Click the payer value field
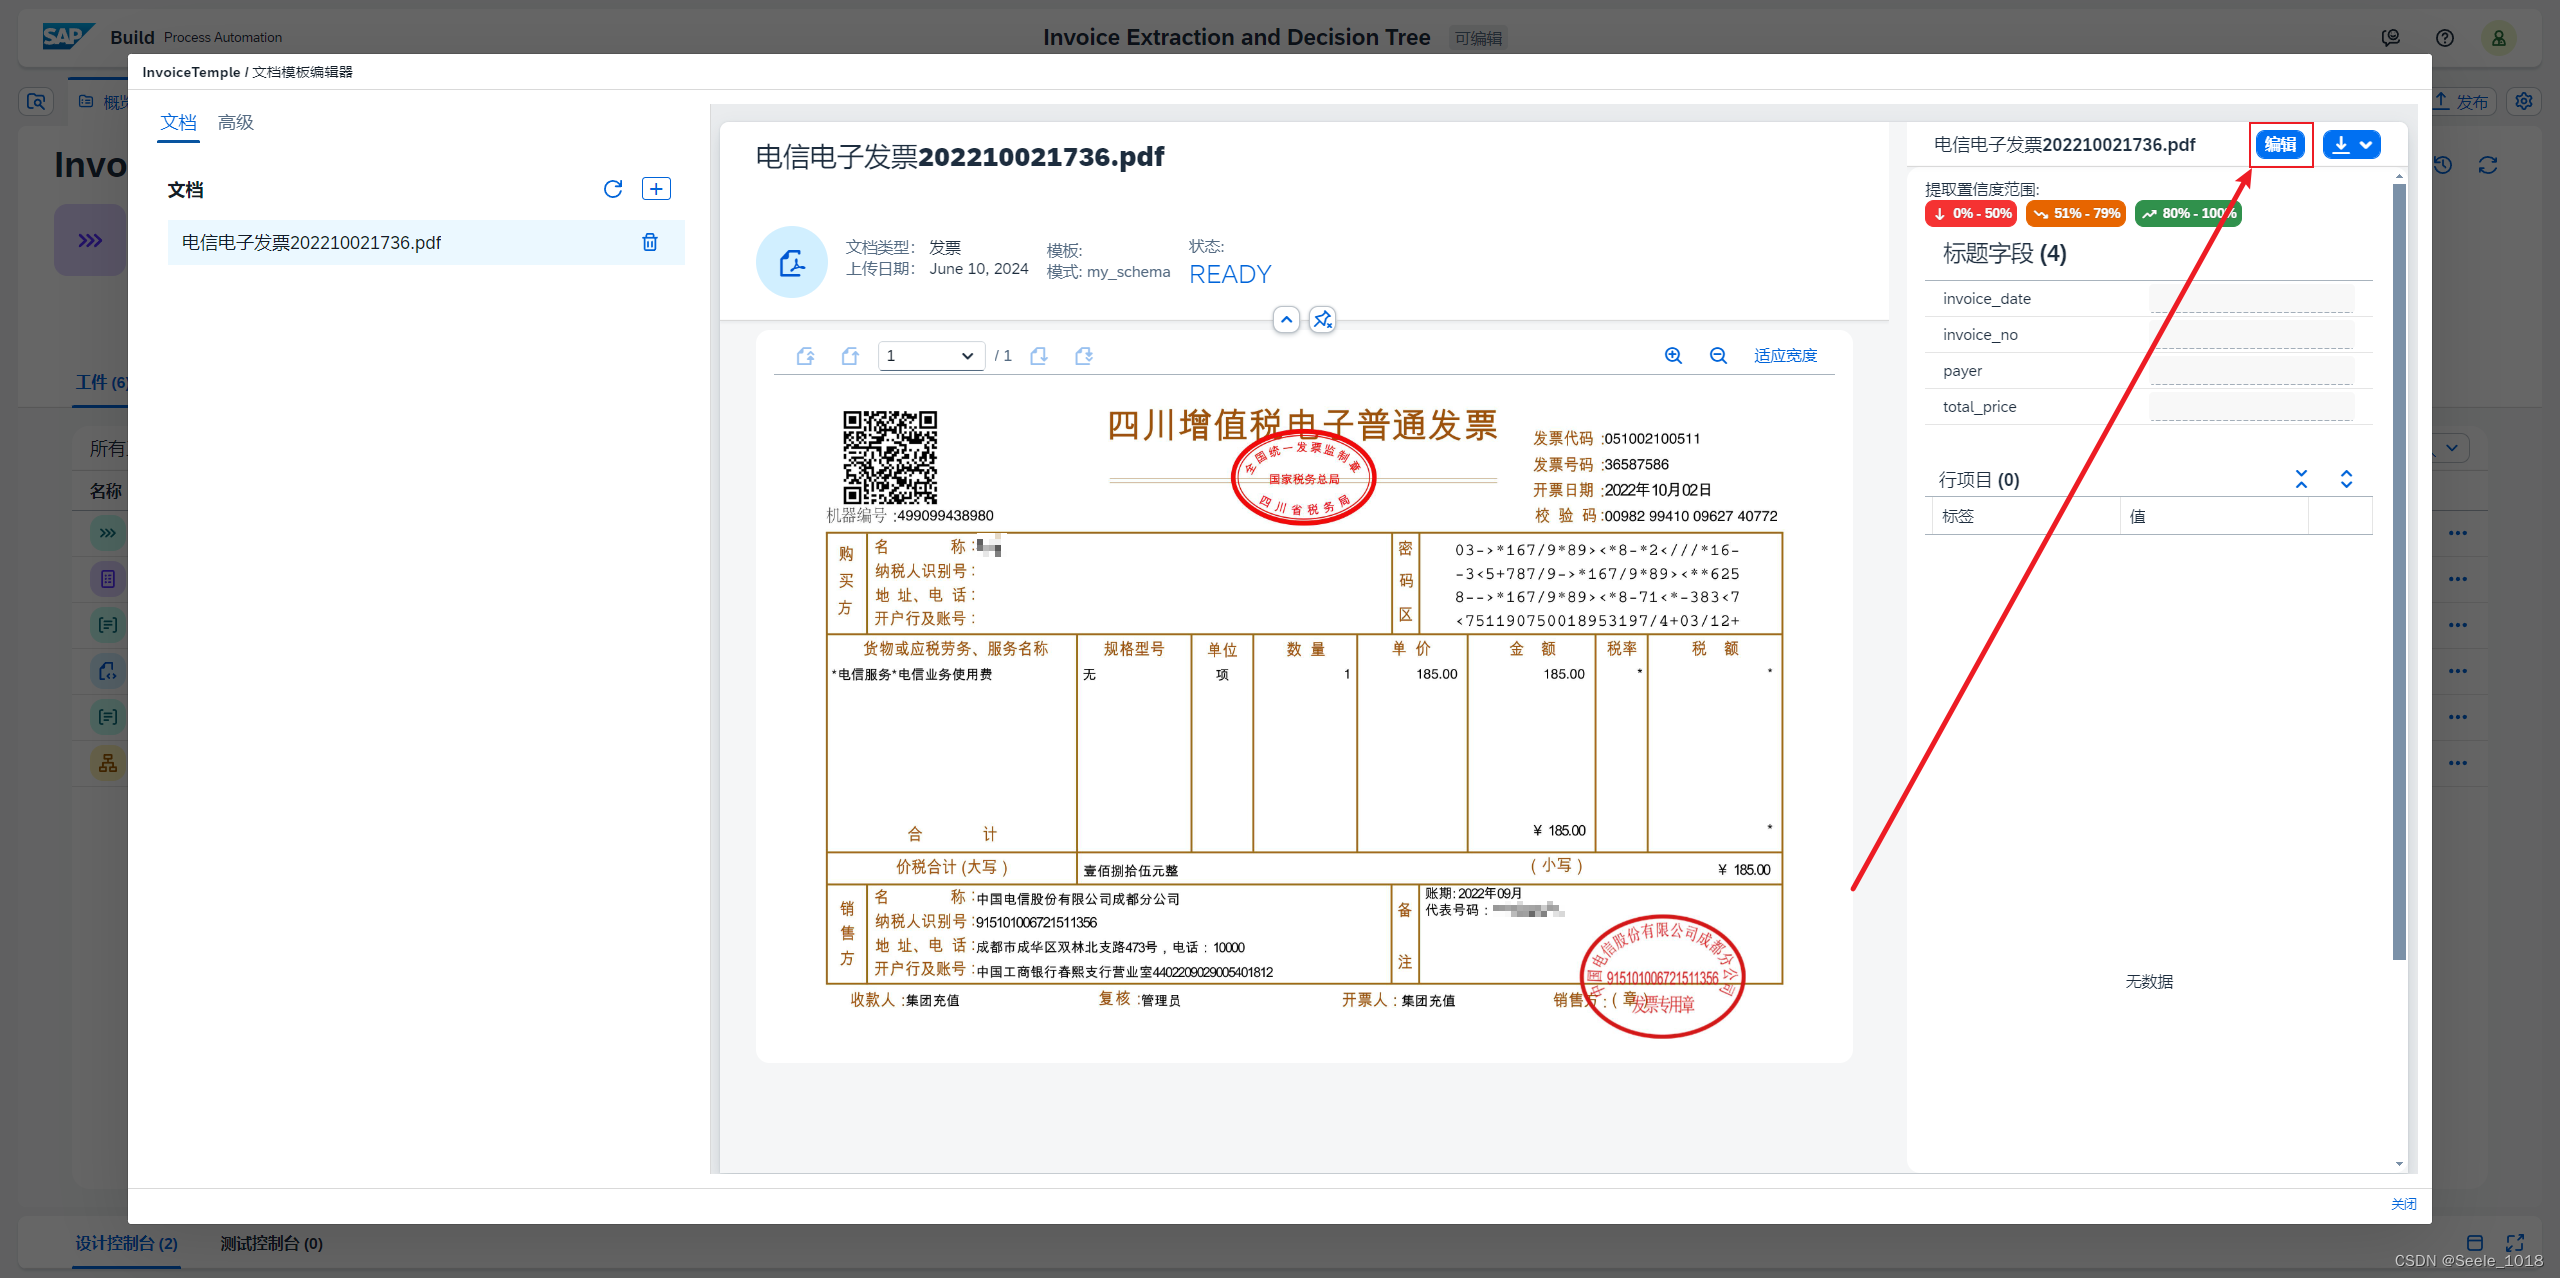 click(2252, 370)
